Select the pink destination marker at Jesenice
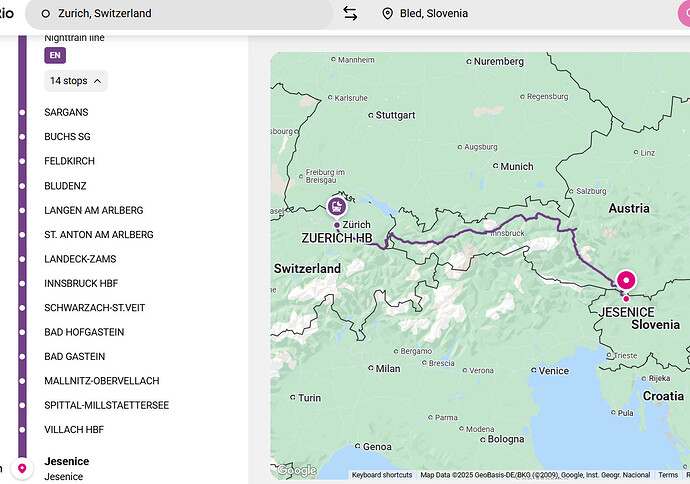This screenshot has width=690, height=484. click(626, 280)
